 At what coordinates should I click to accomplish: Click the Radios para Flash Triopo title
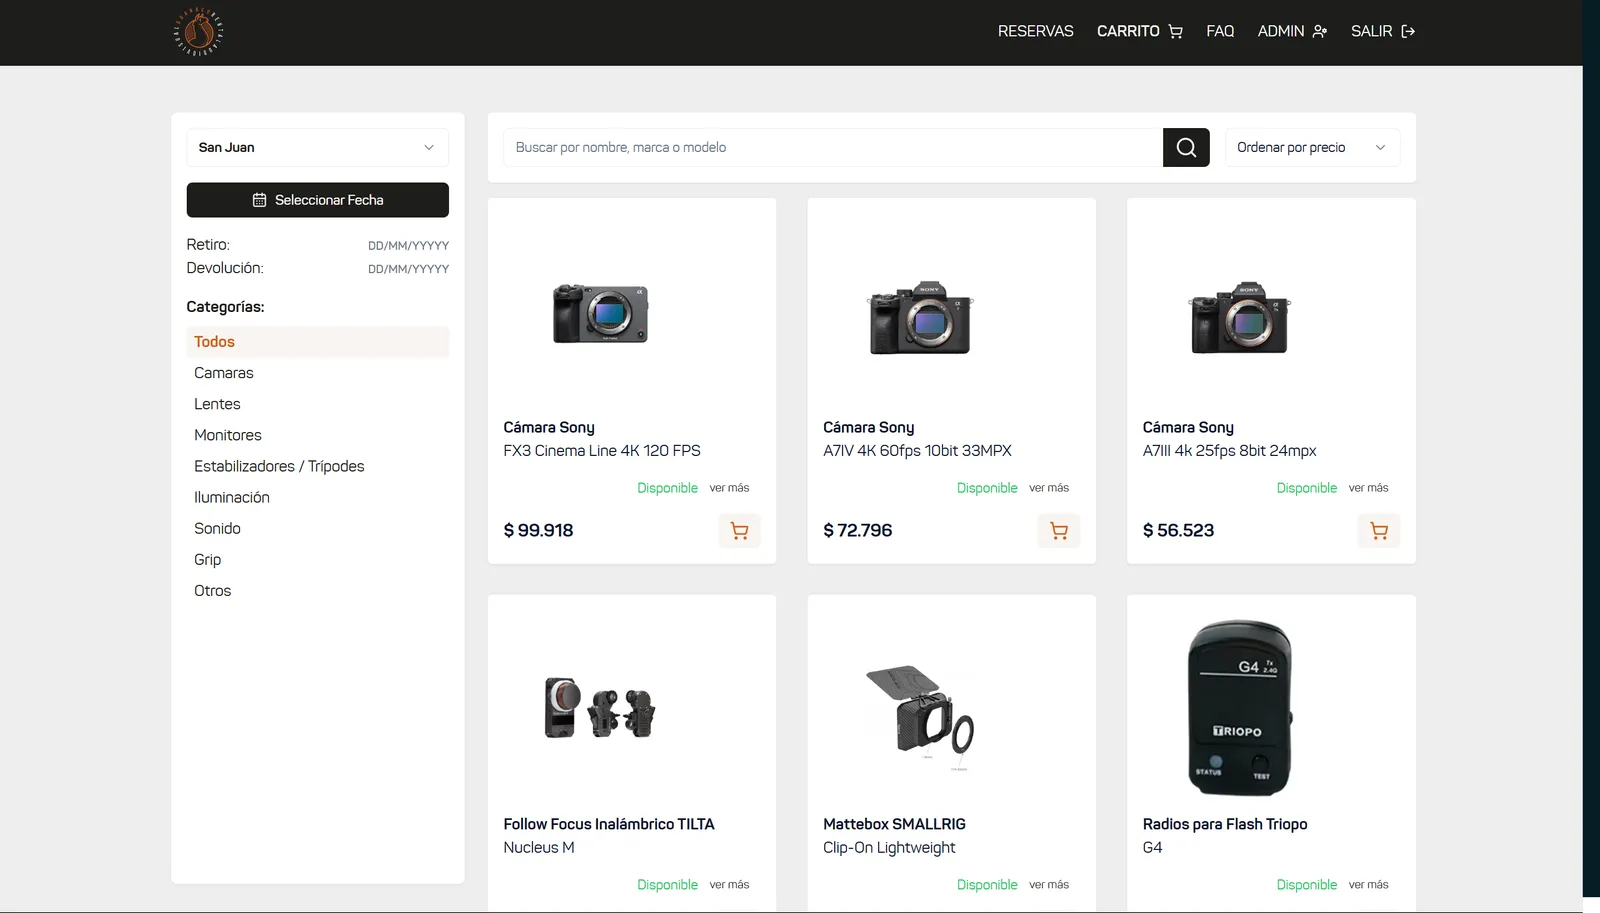[1225, 824]
